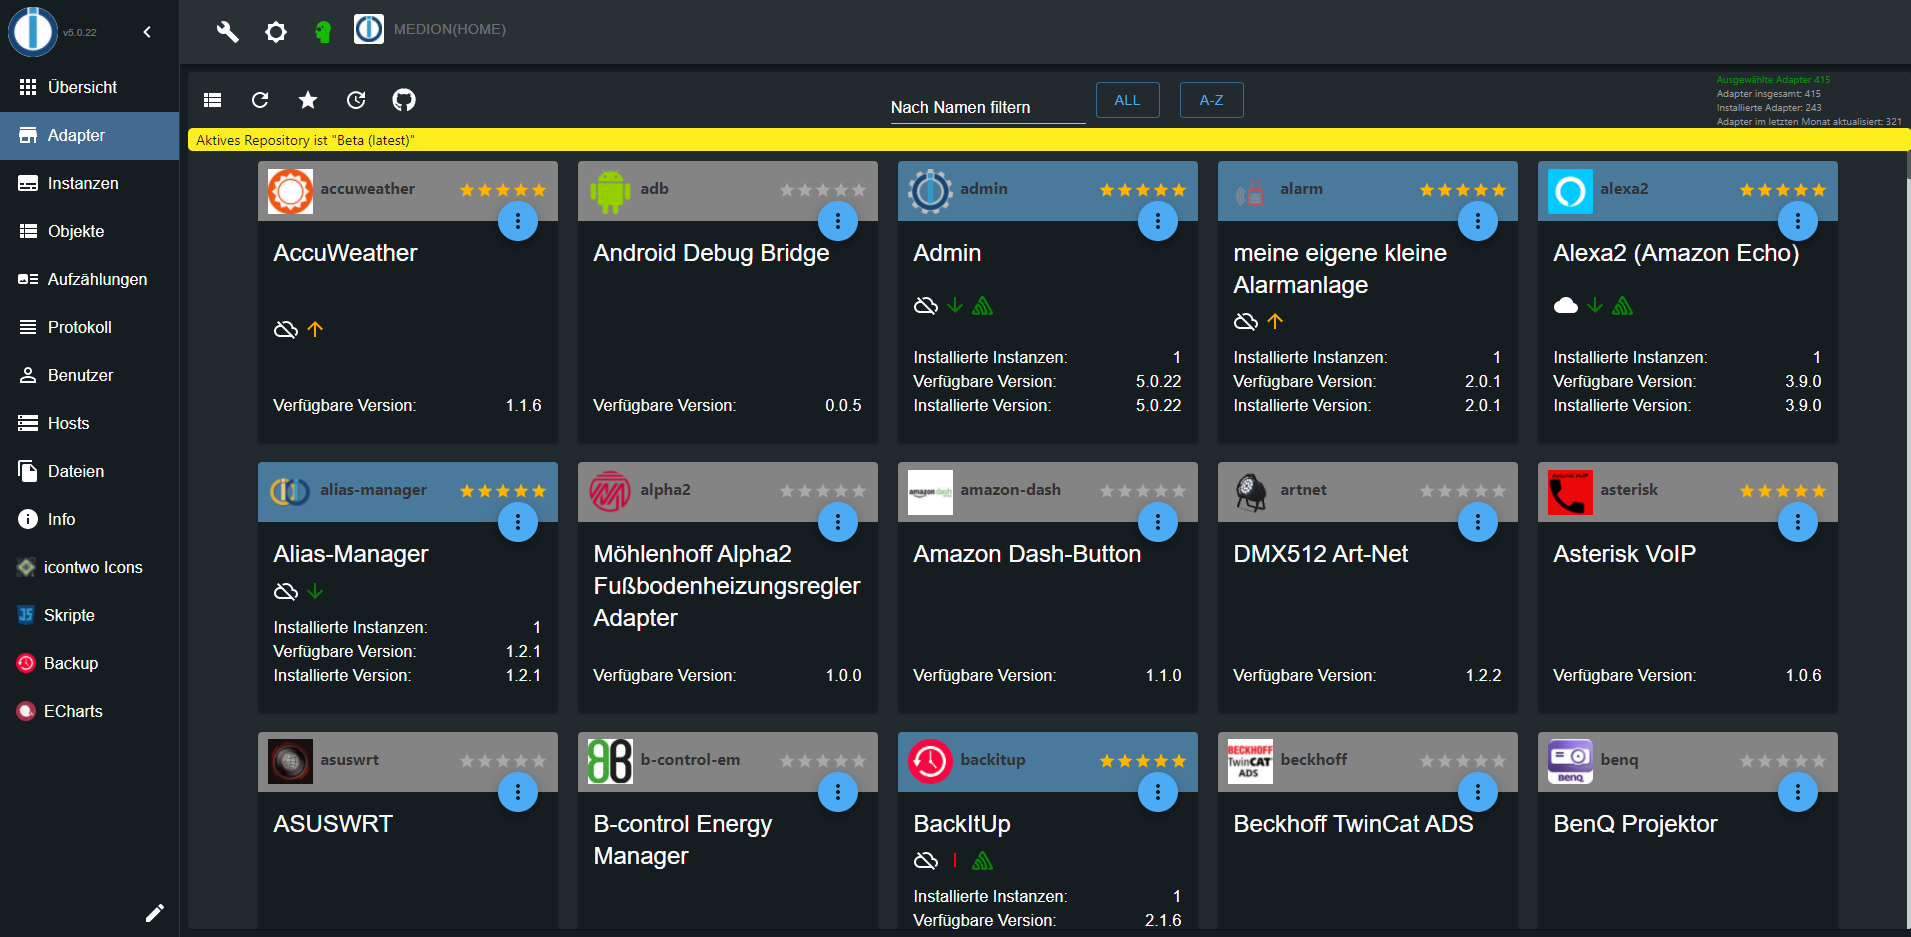Viewport: 1911px width, 937px height.
Task: Open B-control Energy Manager options menu
Action: pyautogui.click(x=838, y=792)
